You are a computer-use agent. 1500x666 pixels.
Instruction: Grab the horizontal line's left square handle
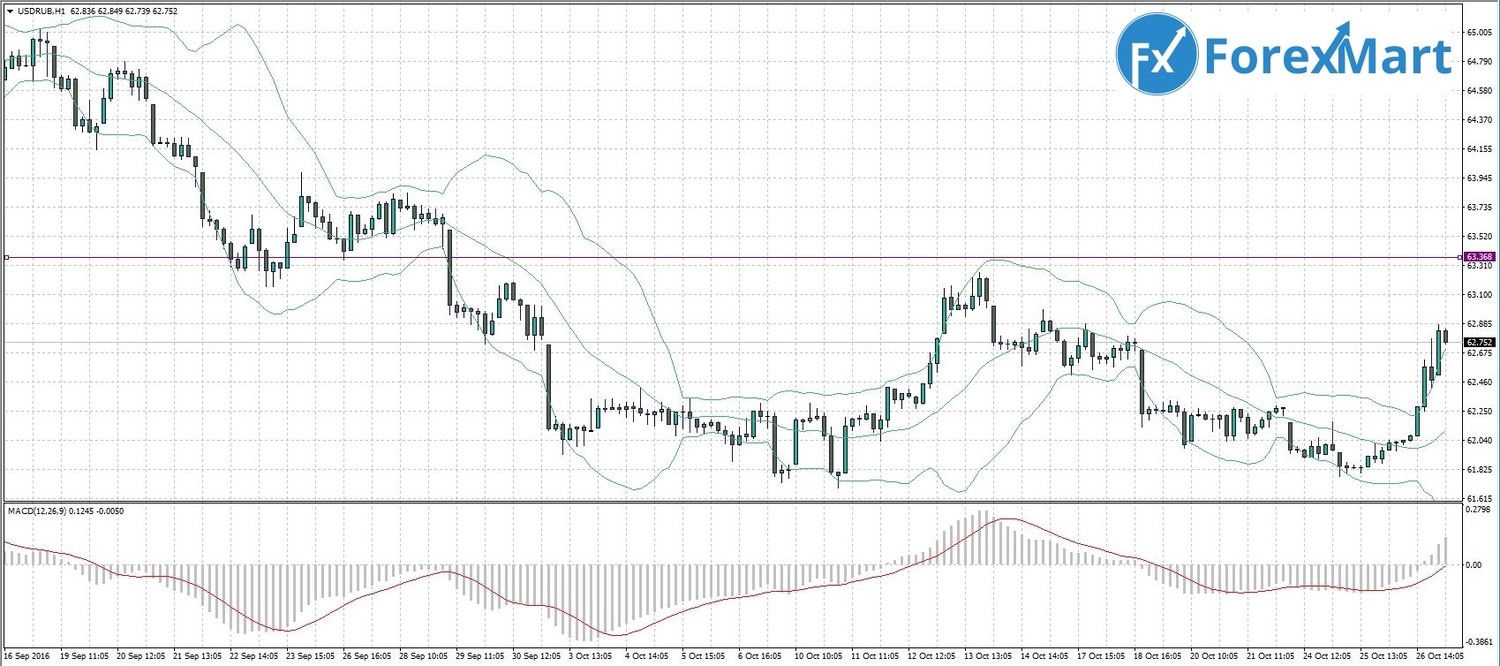click(7, 257)
